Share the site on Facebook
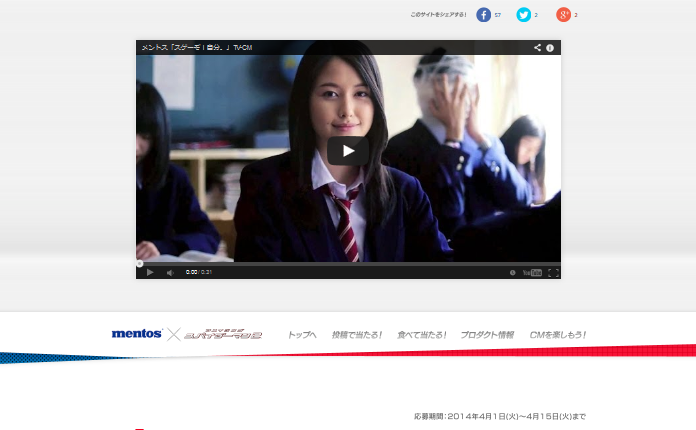Screen dimensions: 696x430 pos(483,15)
